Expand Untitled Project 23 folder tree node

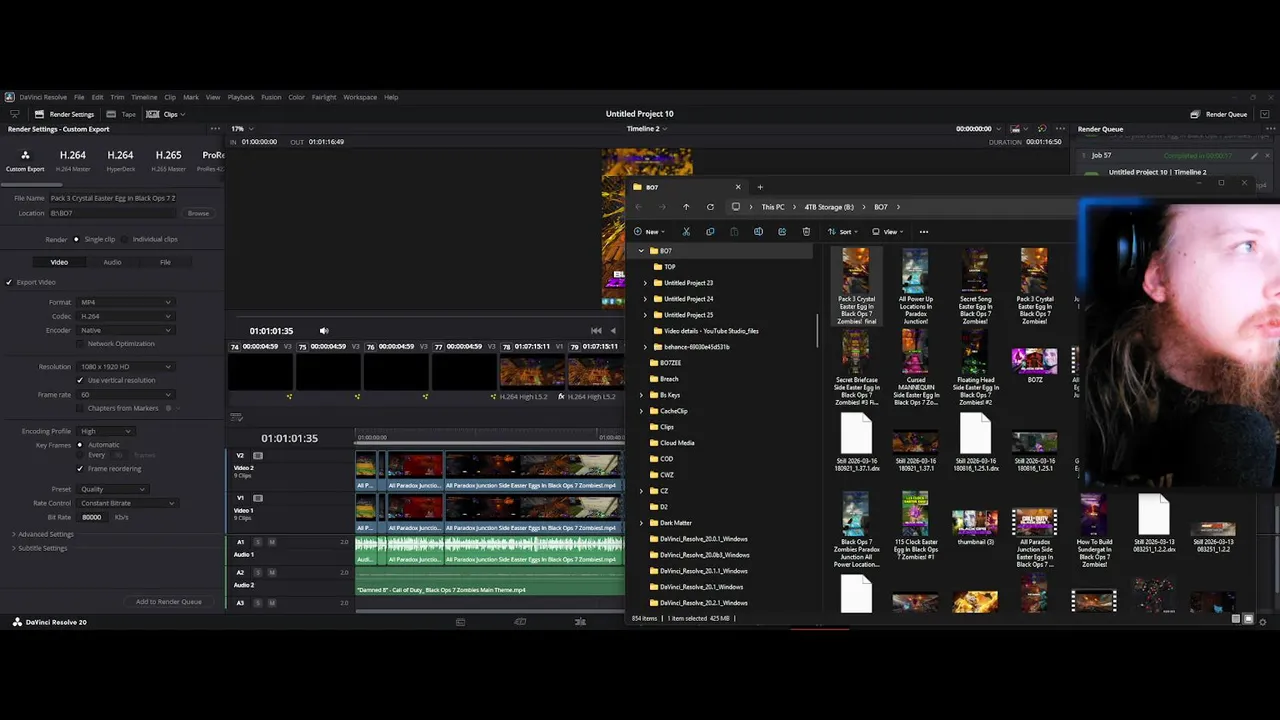point(645,283)
